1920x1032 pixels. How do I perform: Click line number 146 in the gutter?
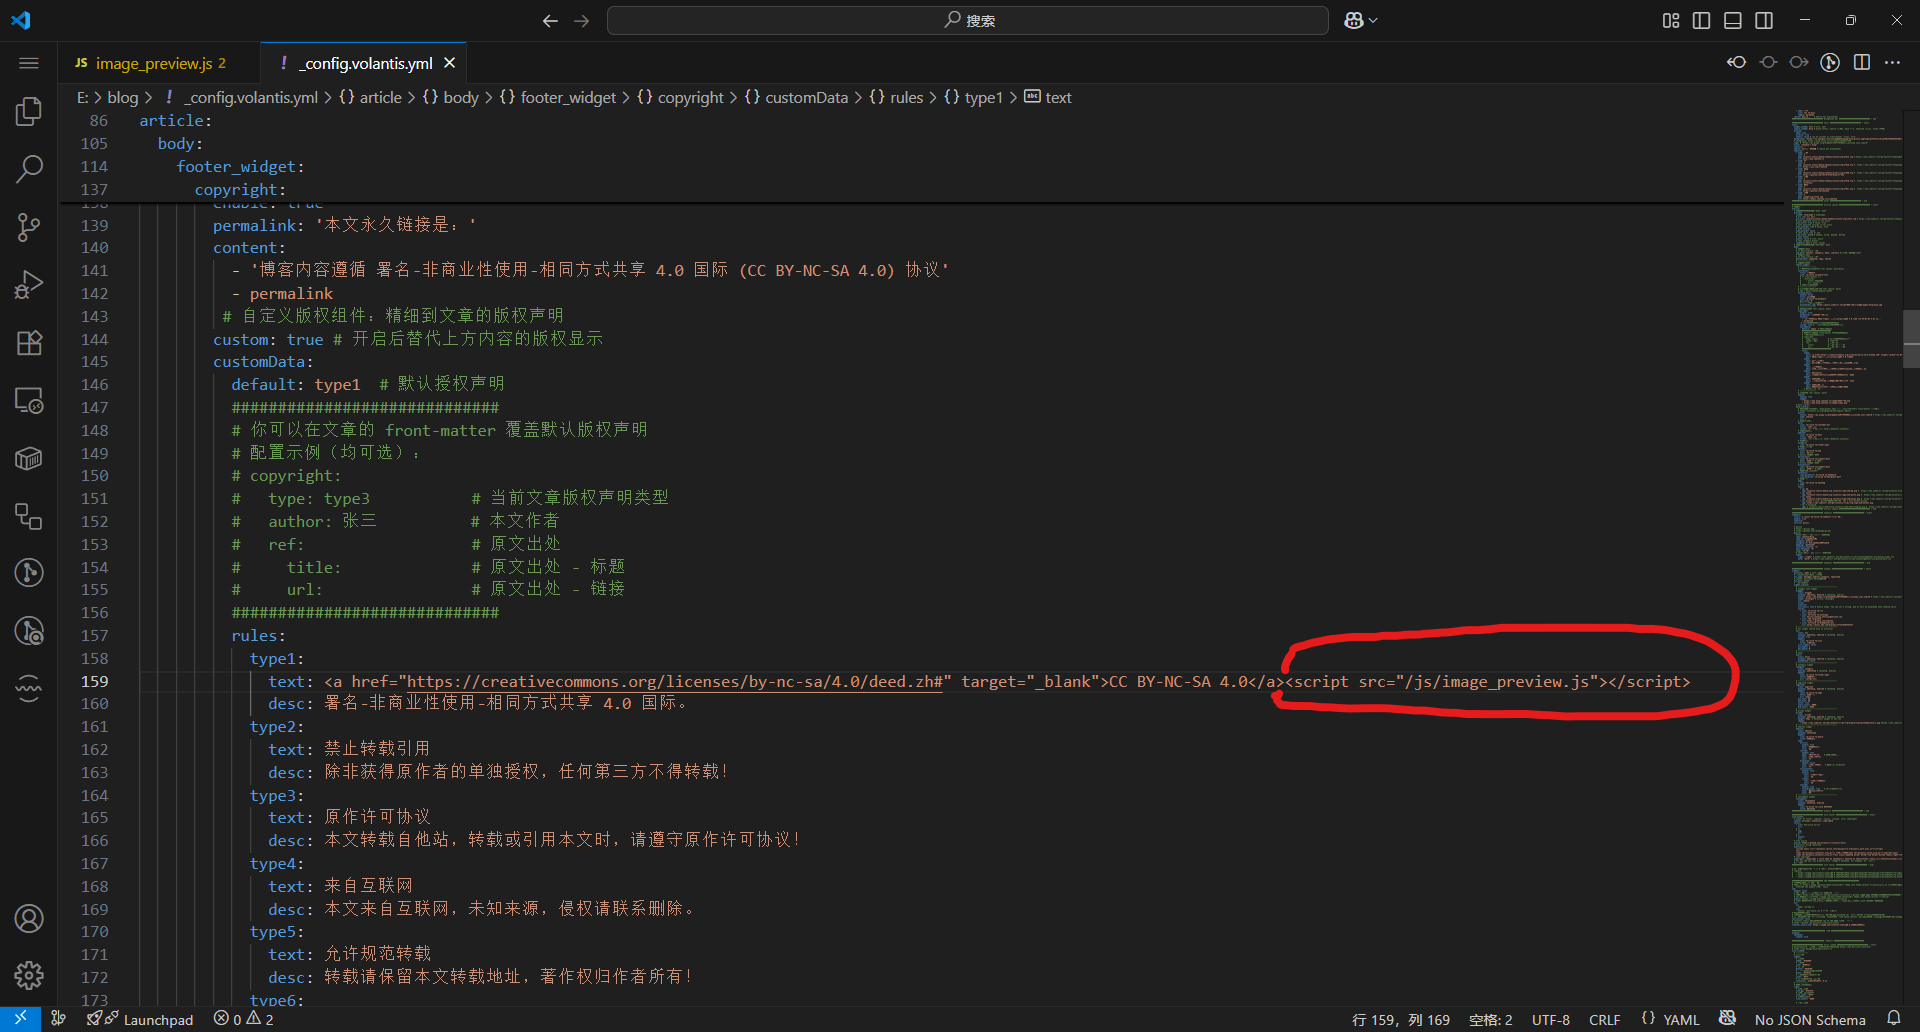tap(94, 385)
